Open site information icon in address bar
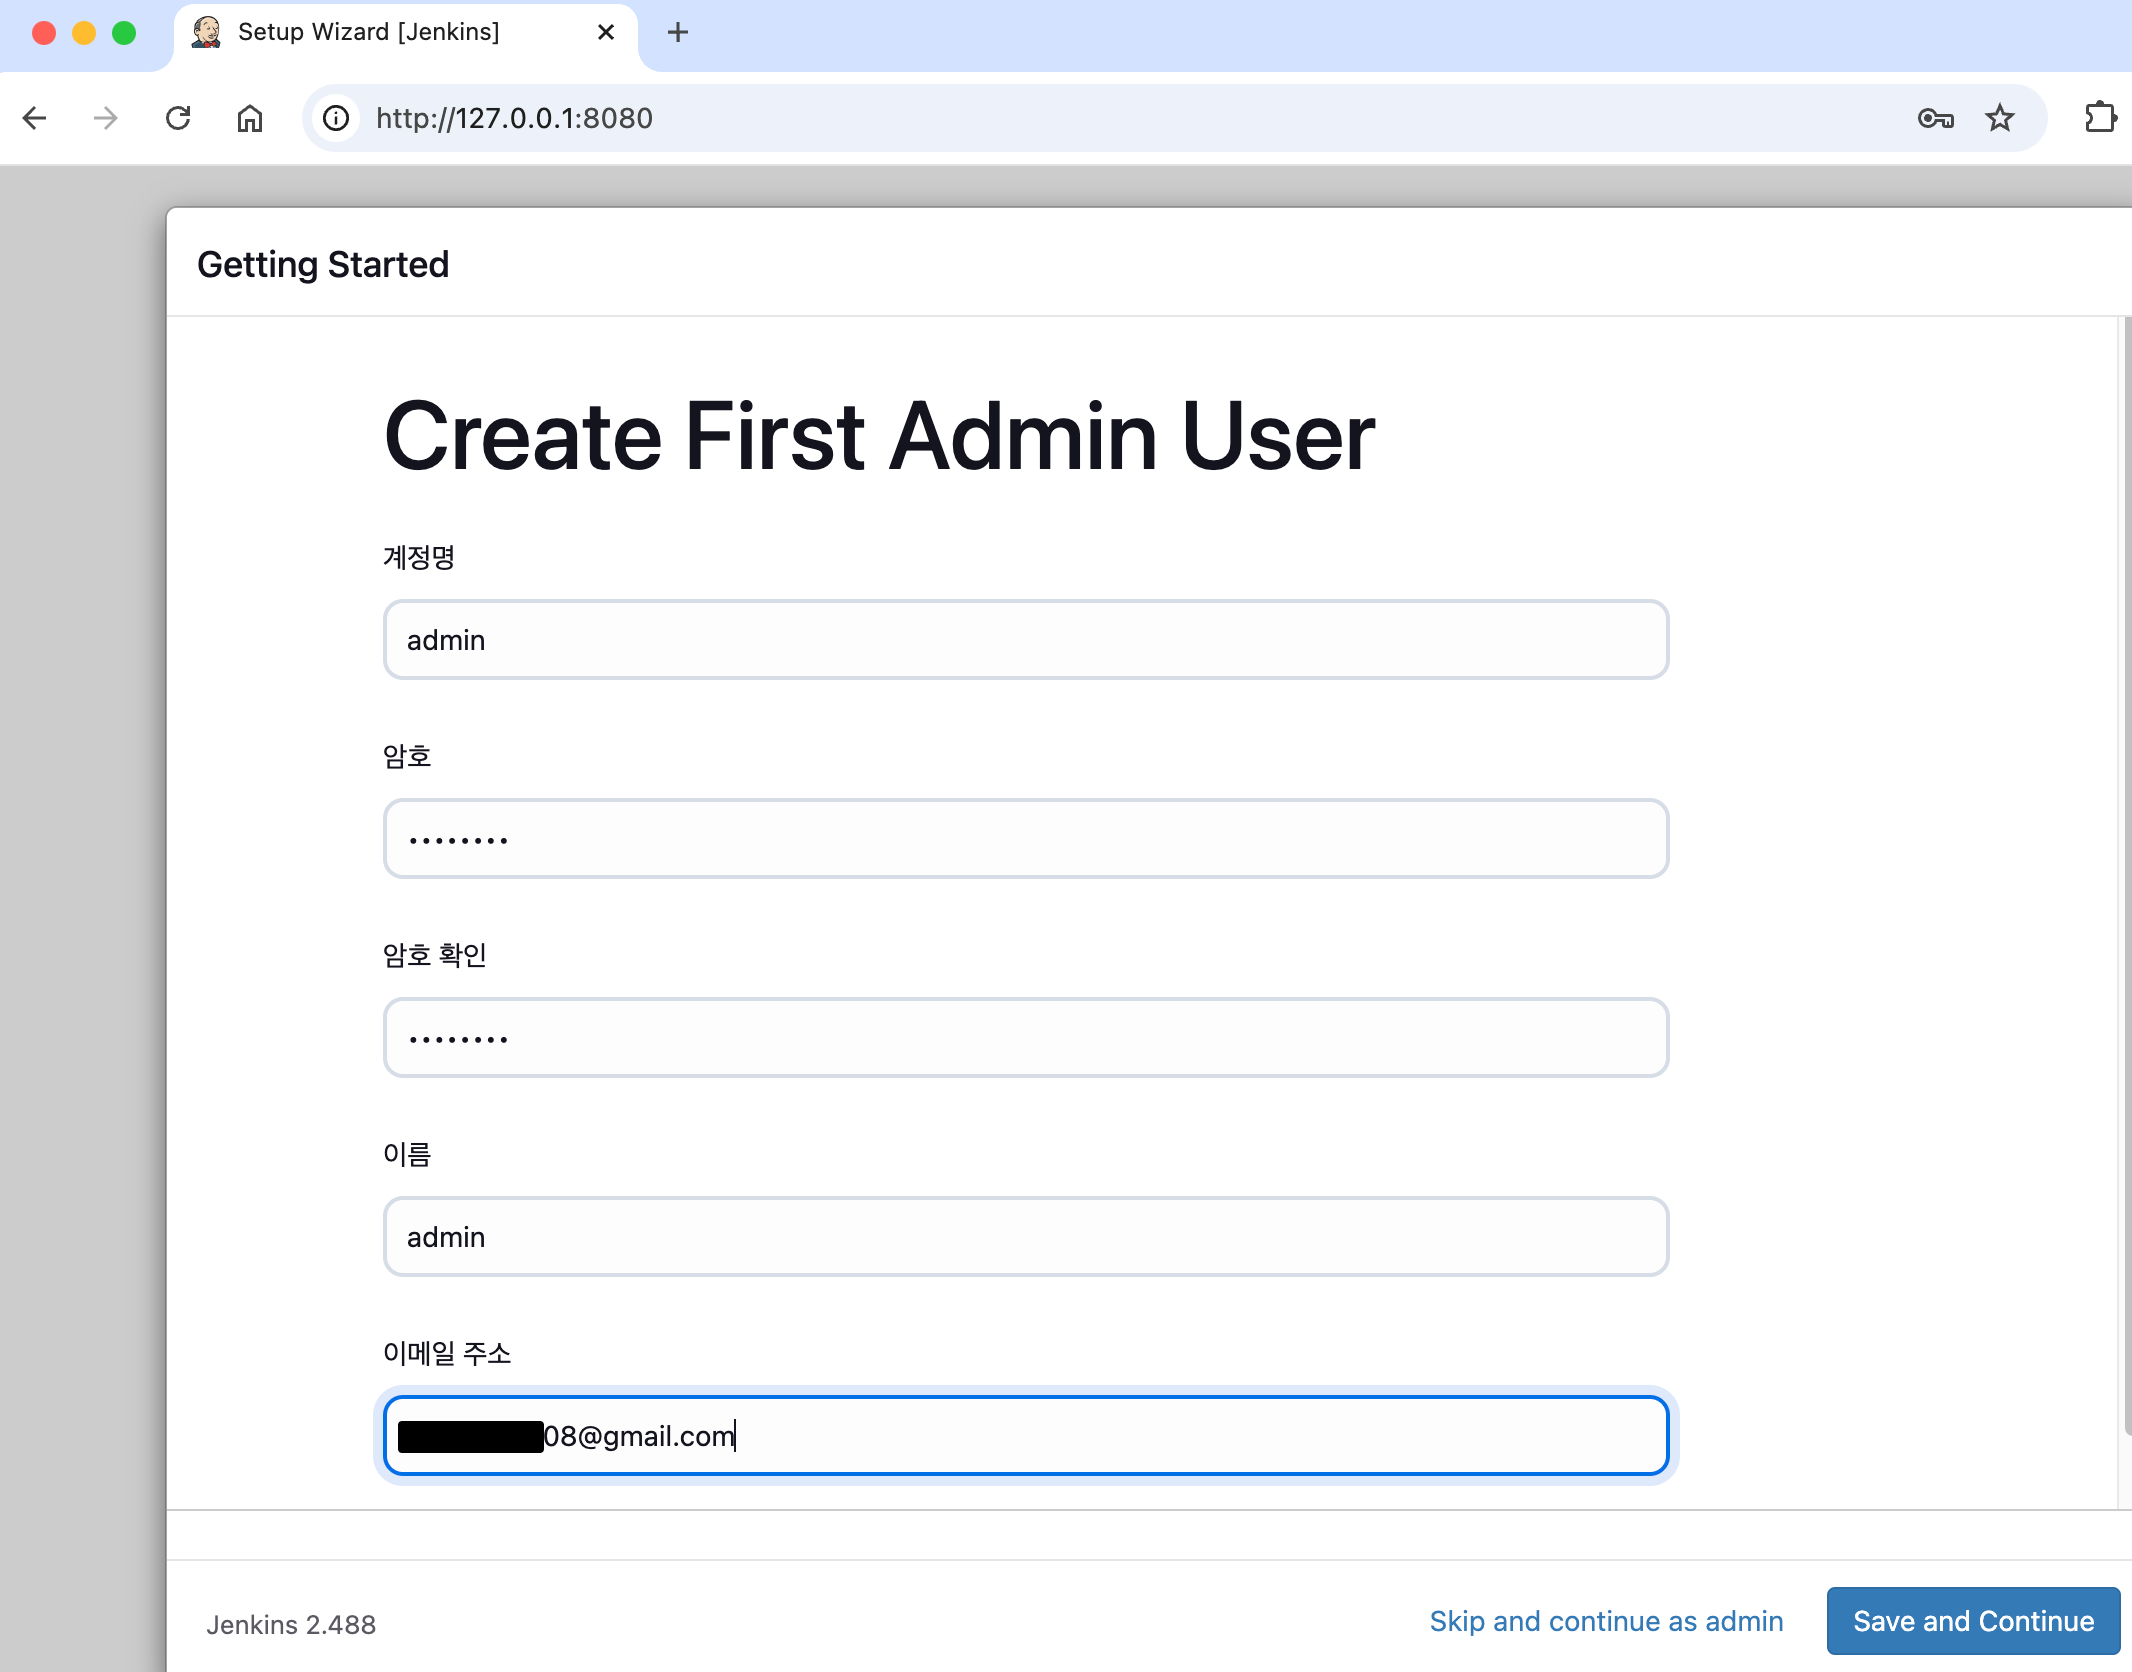This screenshot has height=1672, width=2132. pos(336,118)
